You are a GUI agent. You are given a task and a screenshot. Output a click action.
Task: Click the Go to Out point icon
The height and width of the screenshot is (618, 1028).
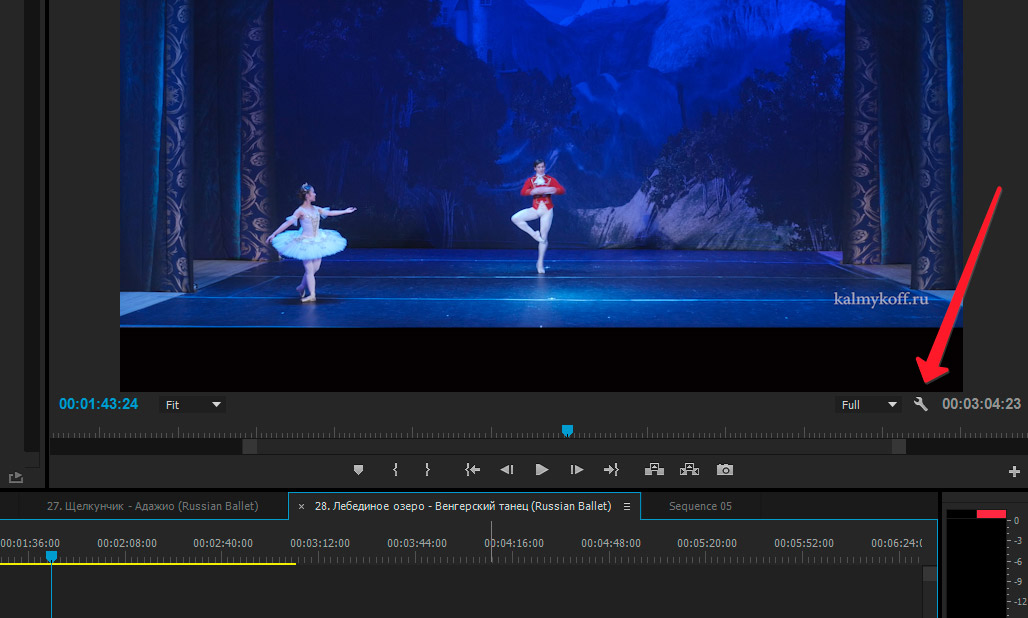click(x=611, y=470)
